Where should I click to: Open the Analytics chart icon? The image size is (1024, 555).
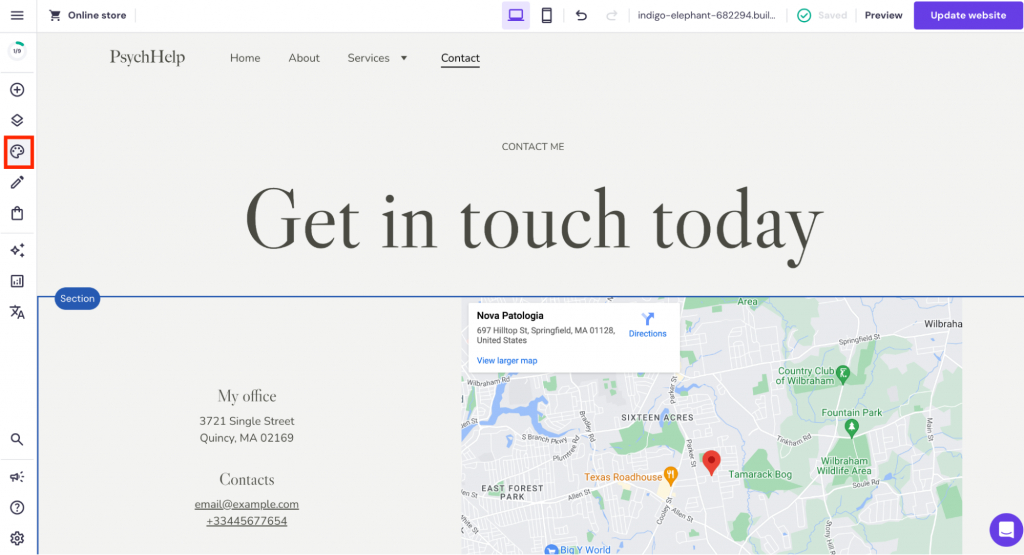click(x=17, y=281)
